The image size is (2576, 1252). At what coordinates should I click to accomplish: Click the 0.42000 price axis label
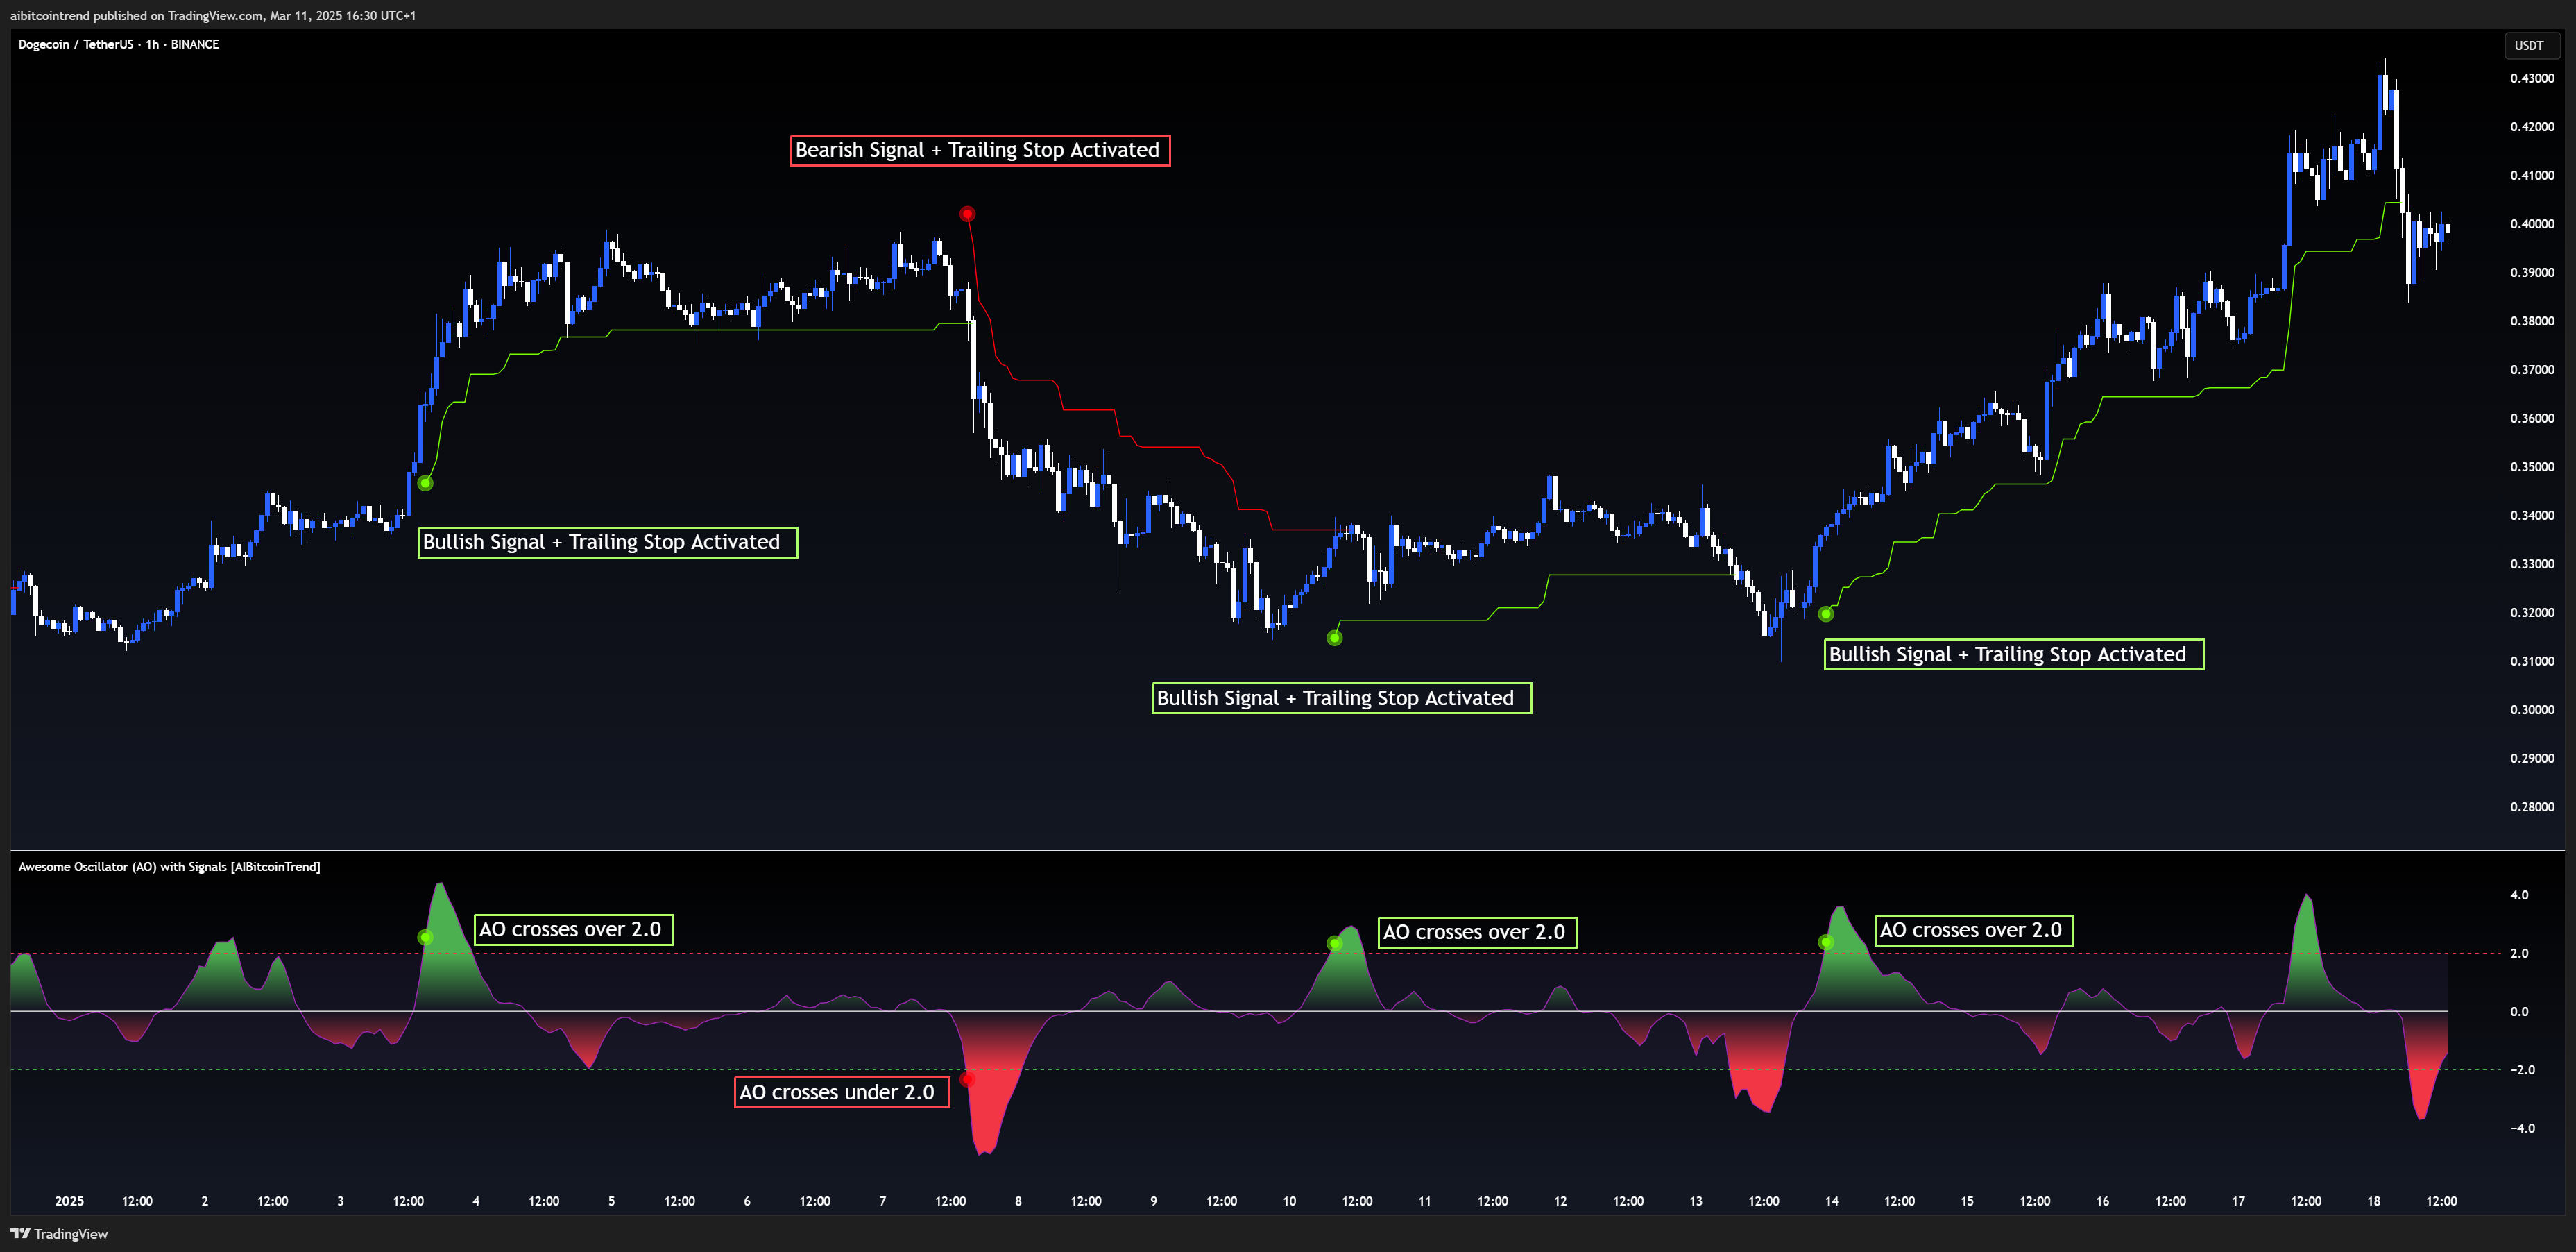click(x=2532, y=127)
